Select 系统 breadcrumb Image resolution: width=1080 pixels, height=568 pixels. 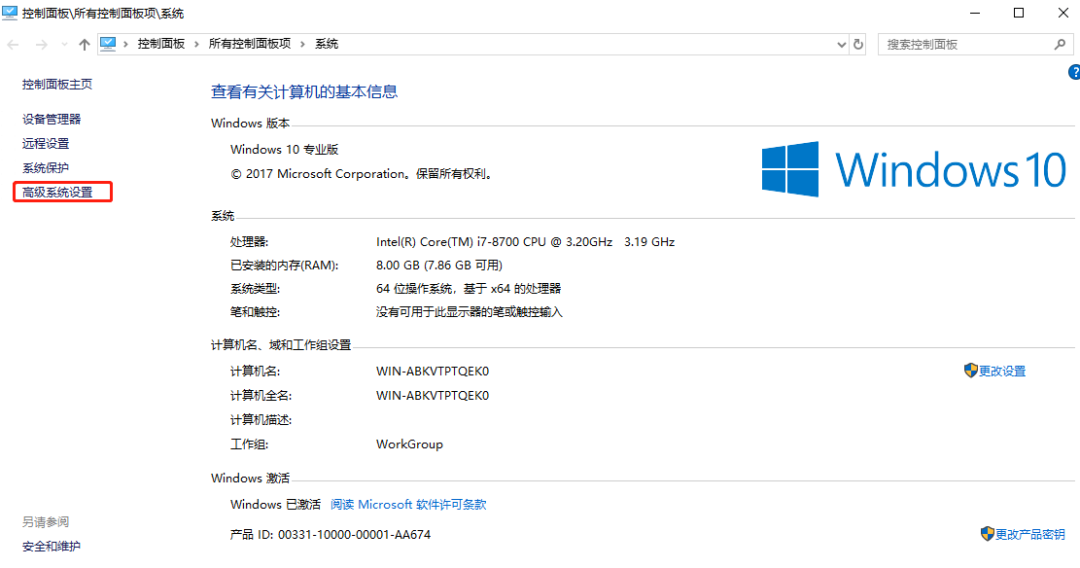(x=326, y=44)
